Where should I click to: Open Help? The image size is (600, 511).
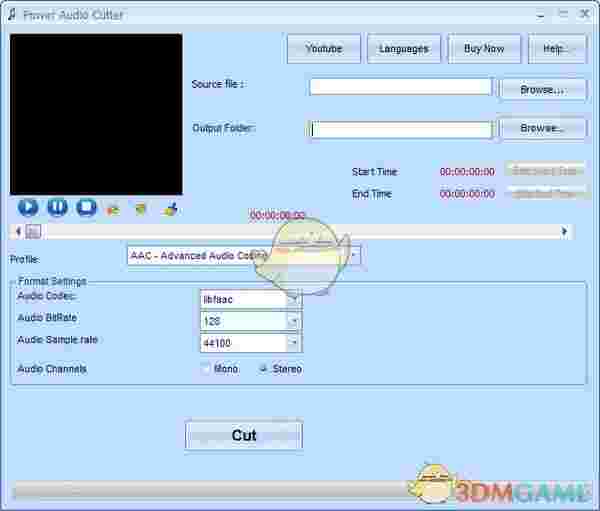coord(557,49)
